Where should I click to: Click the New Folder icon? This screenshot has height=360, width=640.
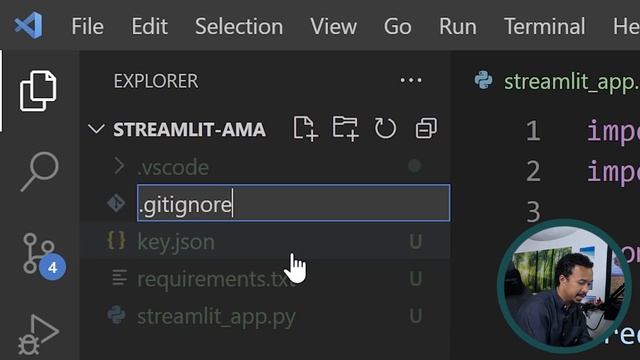(345, 129)
